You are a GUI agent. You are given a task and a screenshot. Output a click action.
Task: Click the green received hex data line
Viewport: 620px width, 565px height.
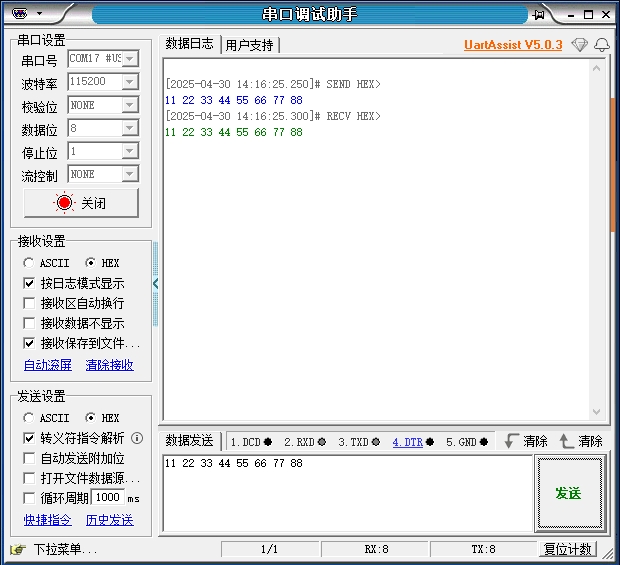click(234, 132)
